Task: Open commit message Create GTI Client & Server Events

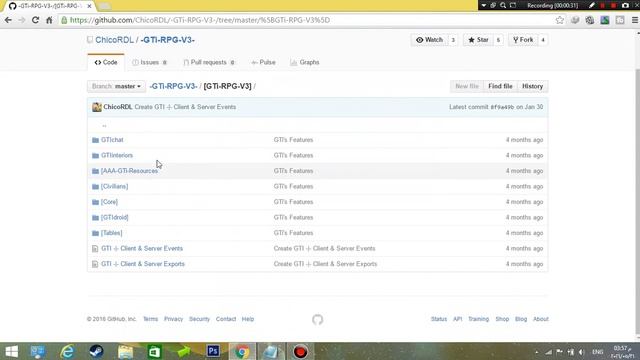Action: point(185,107)
